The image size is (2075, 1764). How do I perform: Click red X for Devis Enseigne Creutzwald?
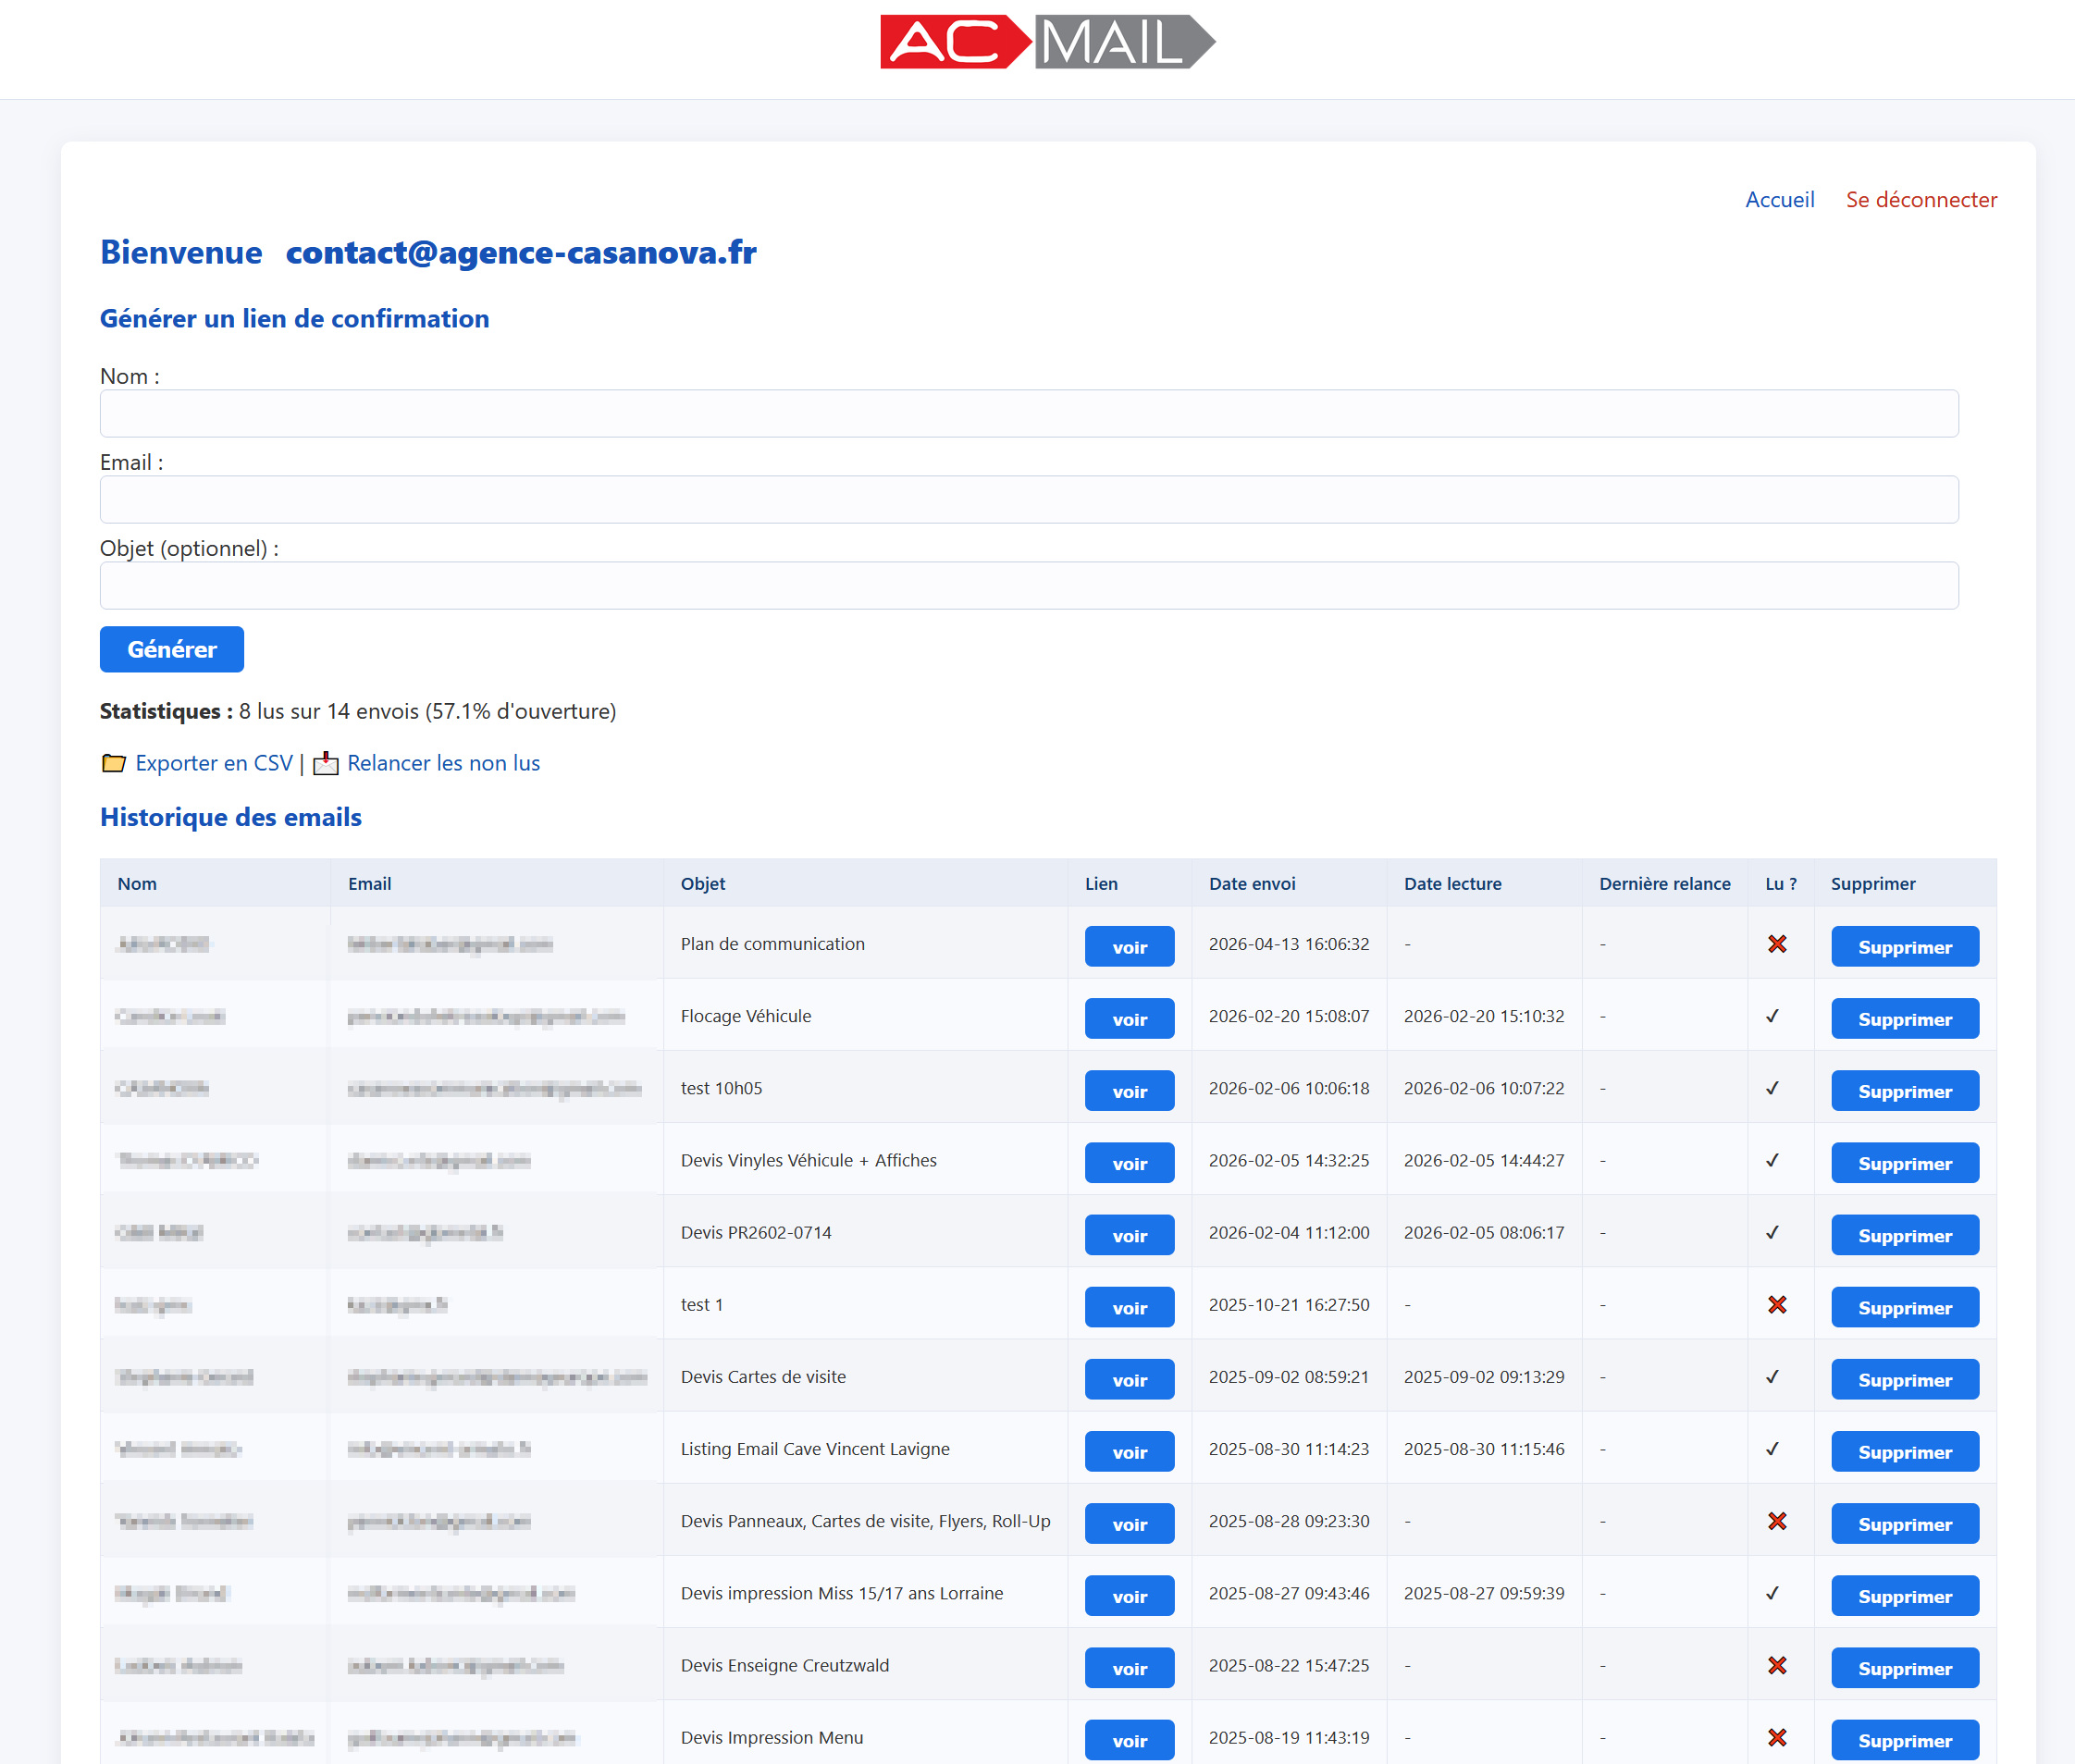[1776, 1665]
